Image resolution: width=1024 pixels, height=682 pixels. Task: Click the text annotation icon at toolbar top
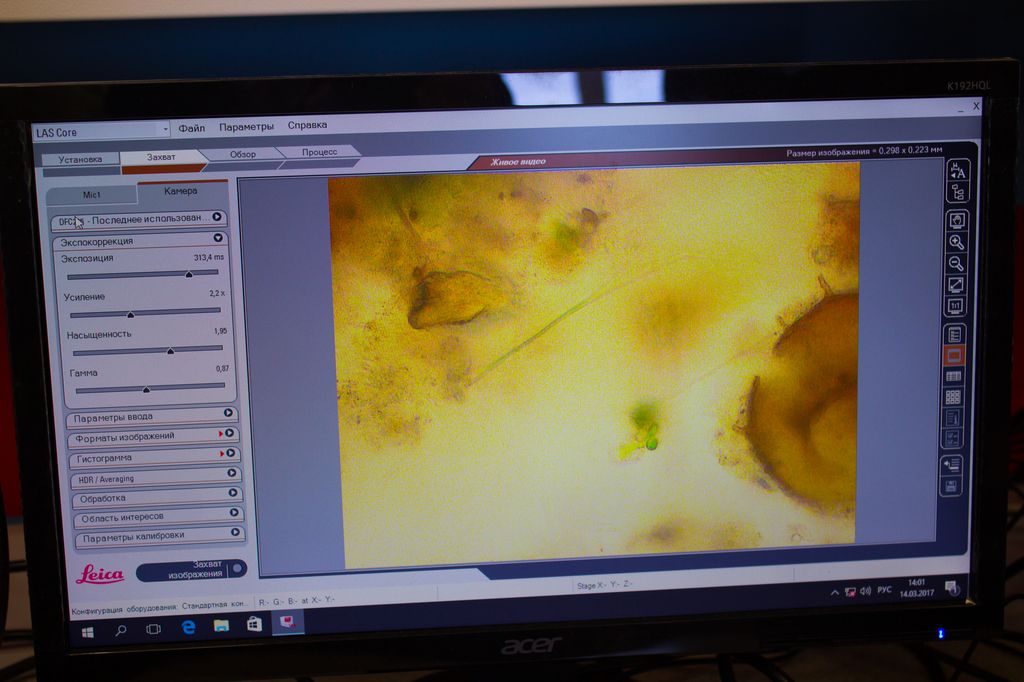pyautogui.click(x=958, y=171)
